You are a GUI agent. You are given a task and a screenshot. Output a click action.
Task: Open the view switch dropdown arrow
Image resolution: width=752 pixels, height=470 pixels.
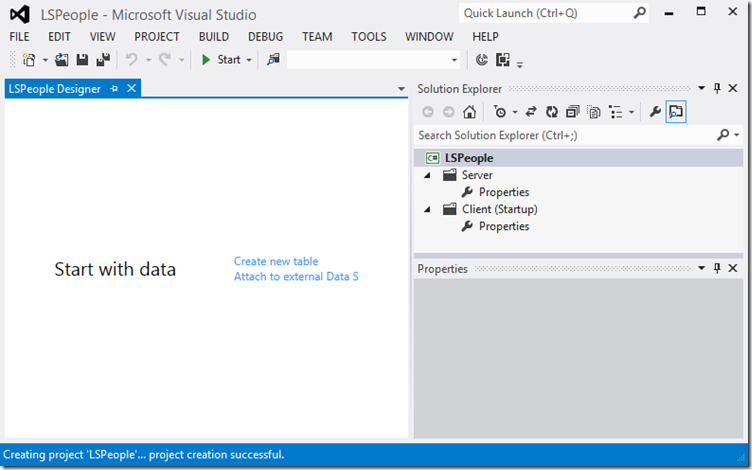tap(631, 113)
